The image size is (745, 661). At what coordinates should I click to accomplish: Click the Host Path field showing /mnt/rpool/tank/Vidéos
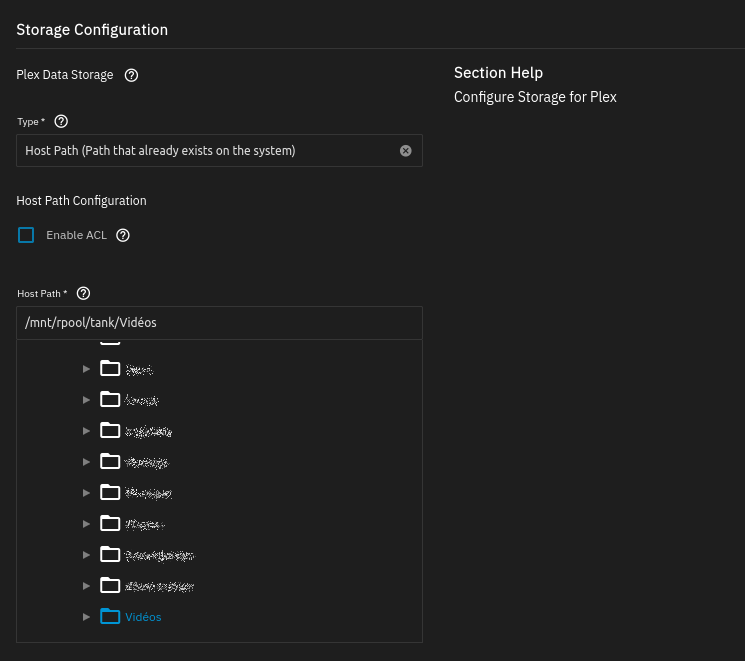[x=219, y=323]
